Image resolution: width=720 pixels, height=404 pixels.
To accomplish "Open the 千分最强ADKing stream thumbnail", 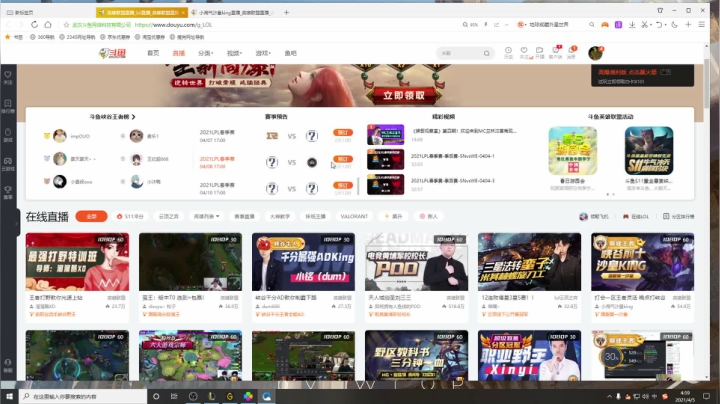I will point(303,262).
